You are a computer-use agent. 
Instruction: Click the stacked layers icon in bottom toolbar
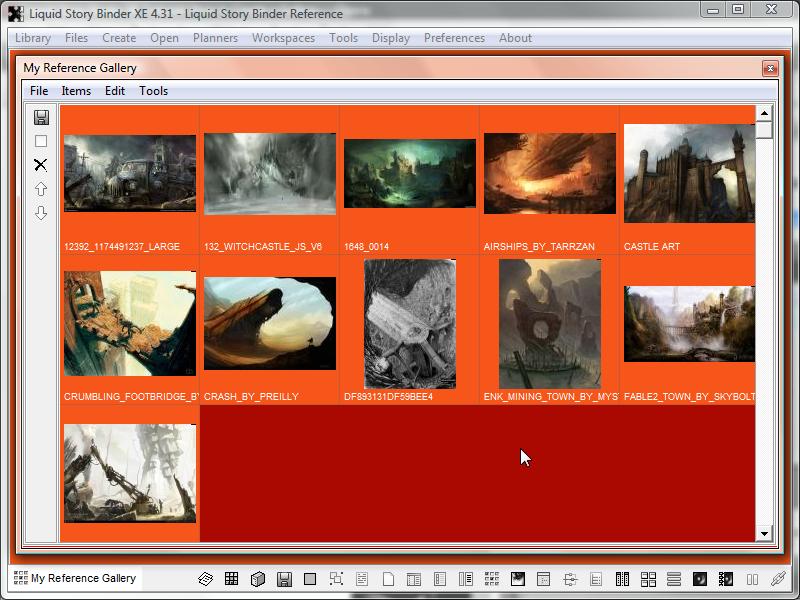coord(205,579)
